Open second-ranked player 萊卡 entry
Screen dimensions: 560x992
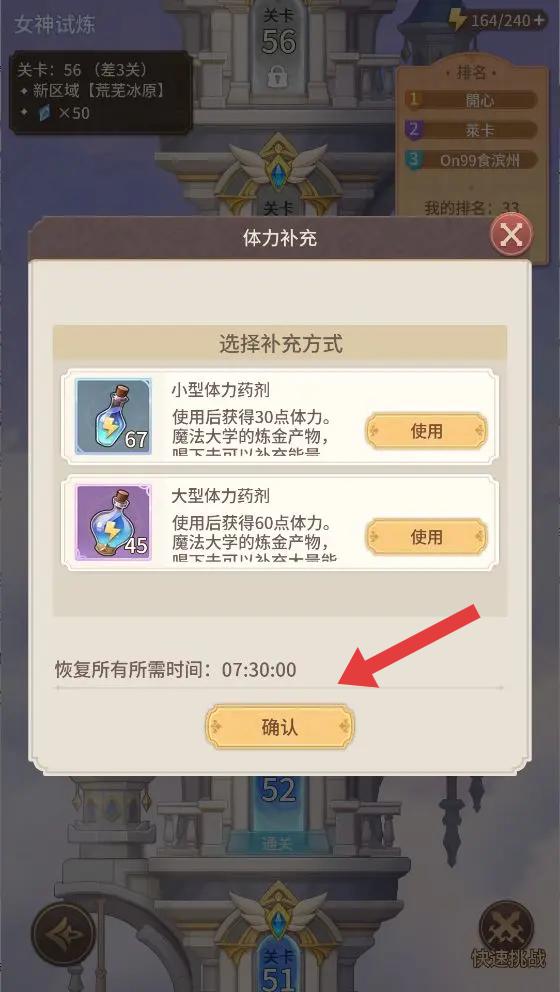click(471, 130)
